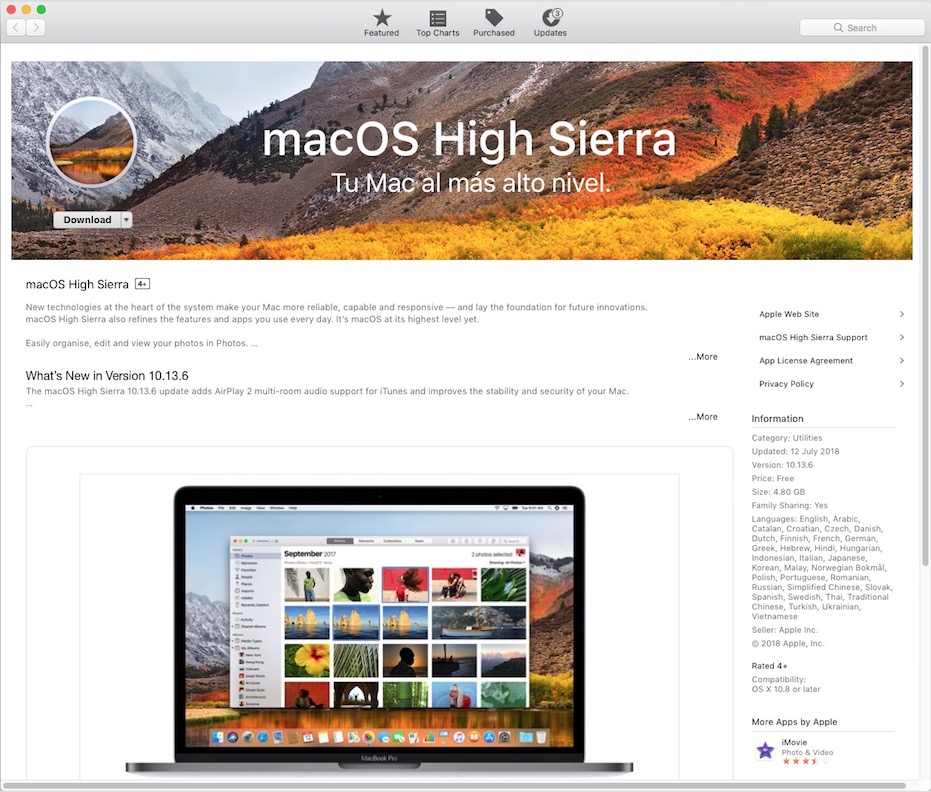Viewport: 931px width, 792px height.
Task: Open the Apple Web Site link
Action: [x=788, y=314]
